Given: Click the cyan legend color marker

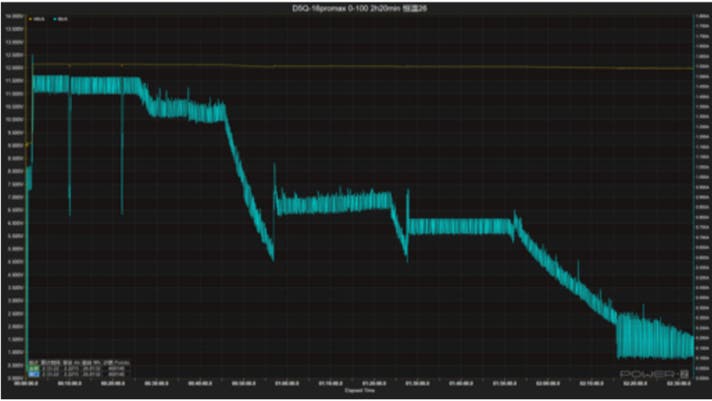Looking at the screenshot, I should [x=54, y=19].
